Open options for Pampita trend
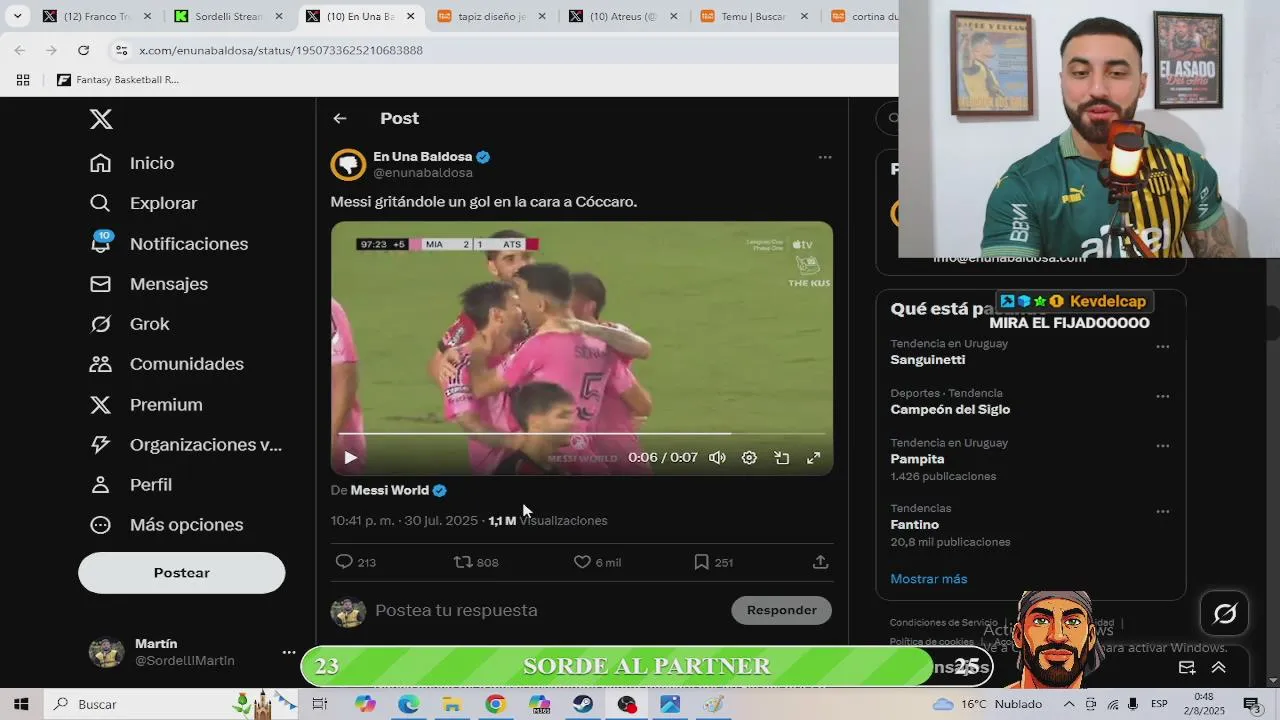 point(1163,446)
